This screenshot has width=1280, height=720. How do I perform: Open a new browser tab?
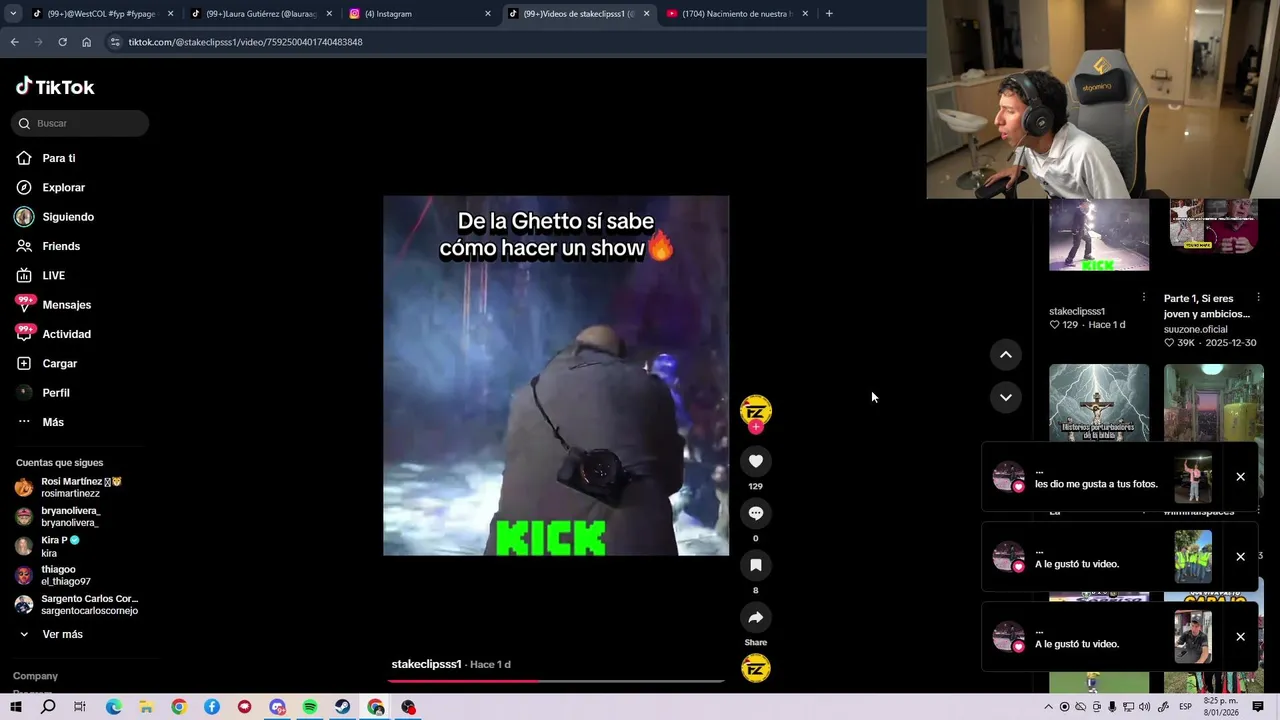[829, 14]
